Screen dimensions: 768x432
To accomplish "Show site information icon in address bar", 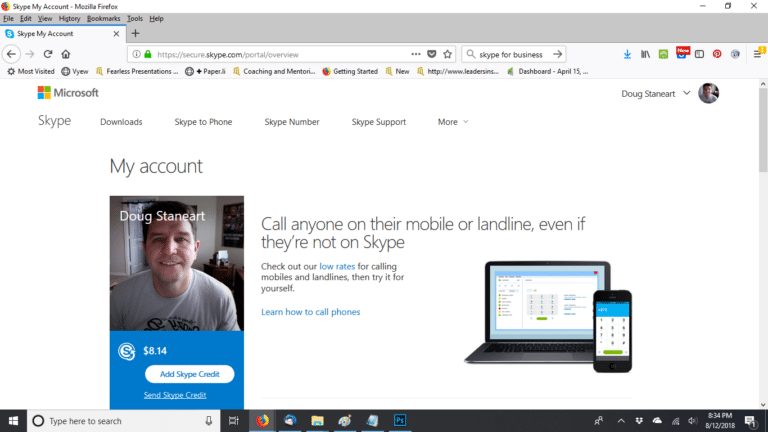I will point(137,54).
